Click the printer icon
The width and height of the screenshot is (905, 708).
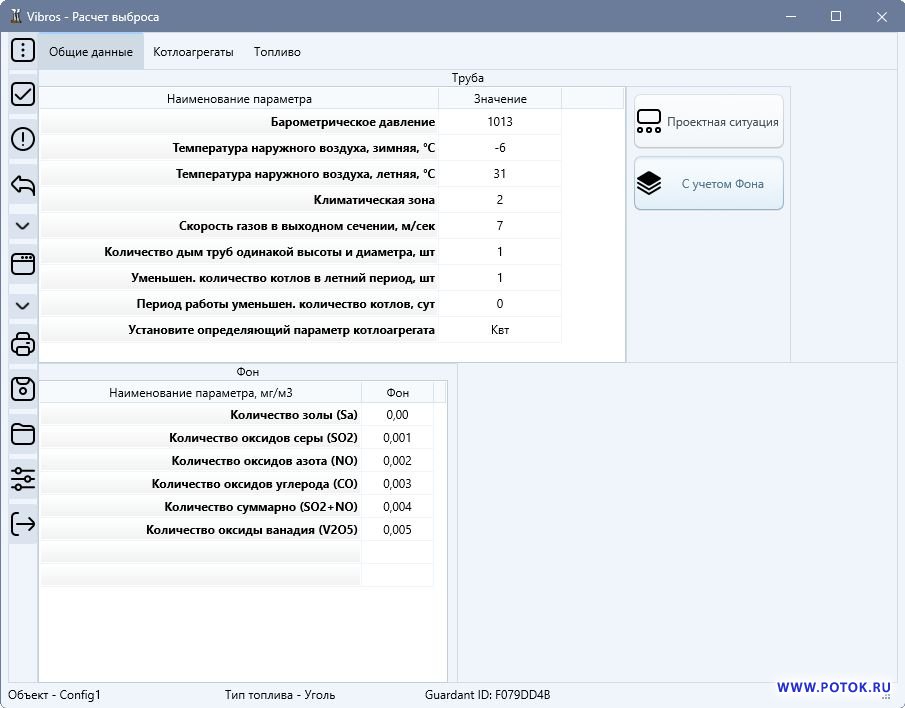pos(22,345)
